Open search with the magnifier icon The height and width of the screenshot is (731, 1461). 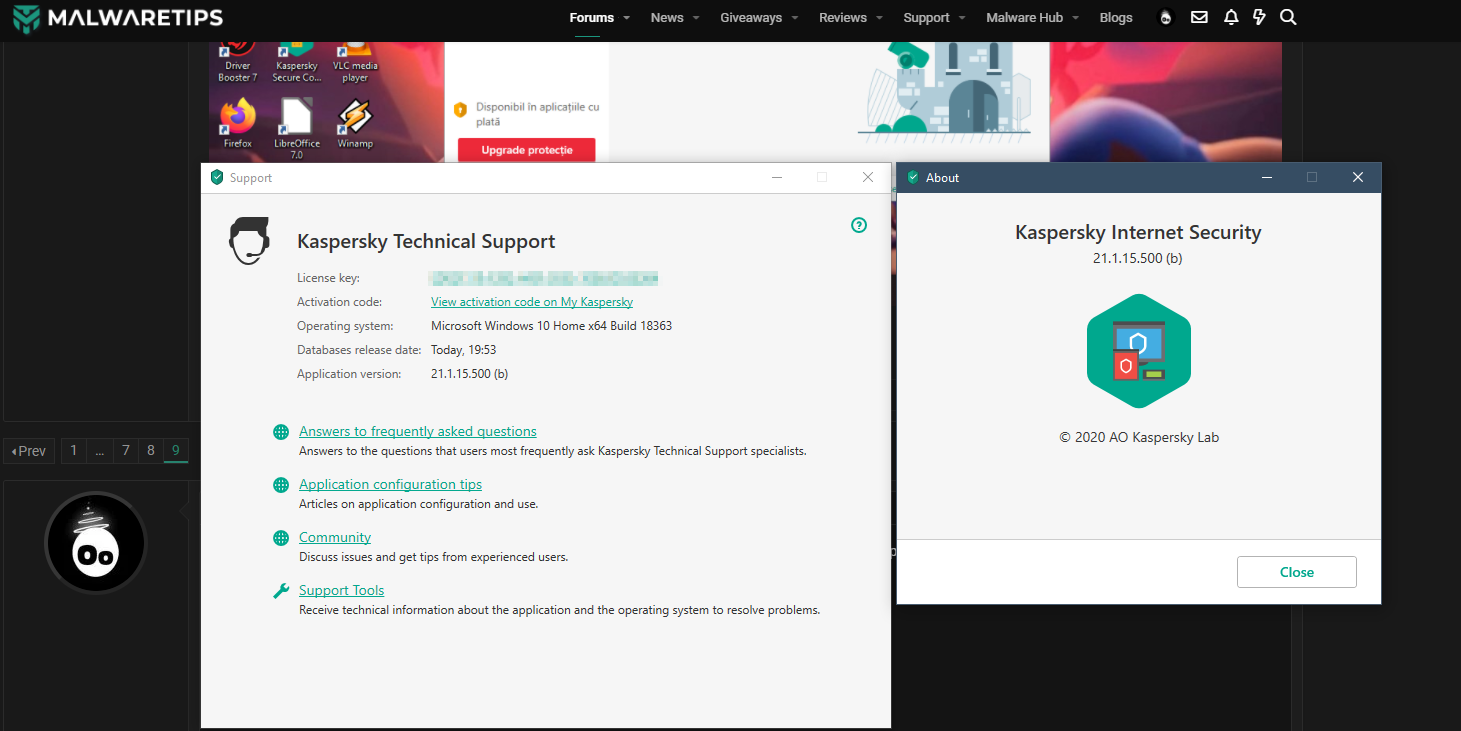pyautogui.click(x=1288, y=18)
